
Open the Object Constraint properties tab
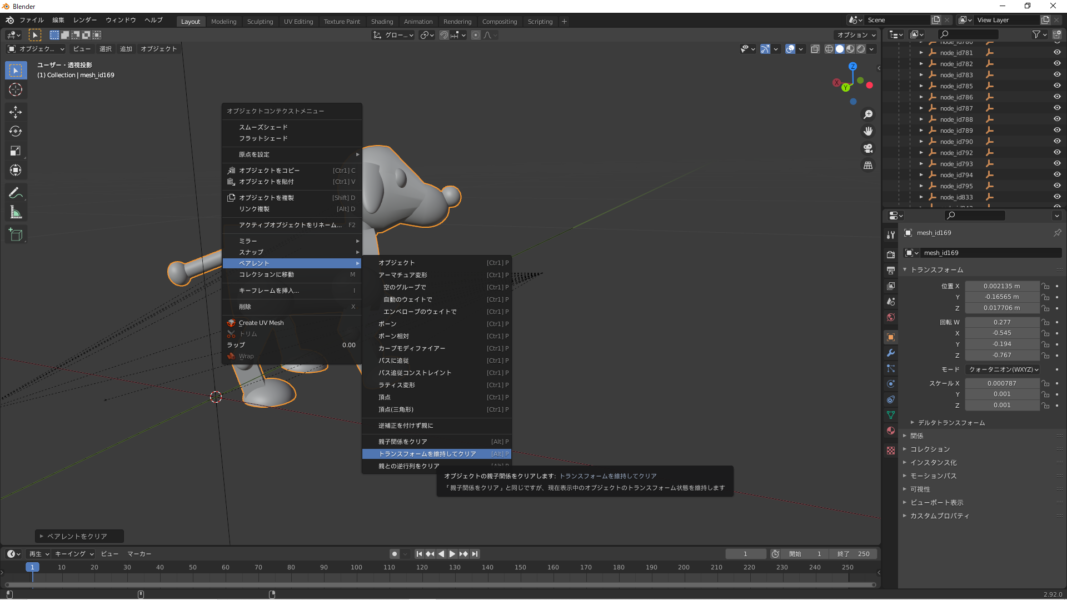(x=891, y=399)
